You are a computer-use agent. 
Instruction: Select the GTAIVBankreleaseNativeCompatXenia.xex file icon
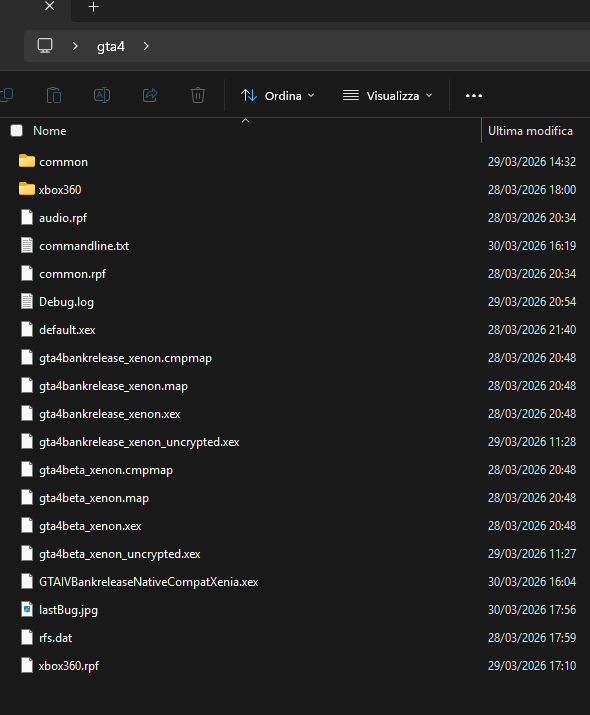27,581
